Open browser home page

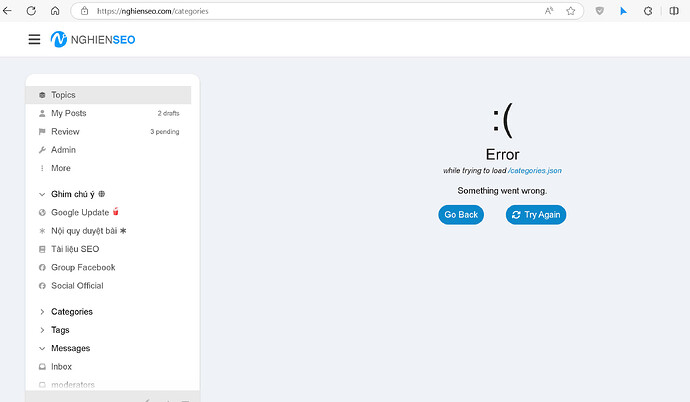[55, 11]
